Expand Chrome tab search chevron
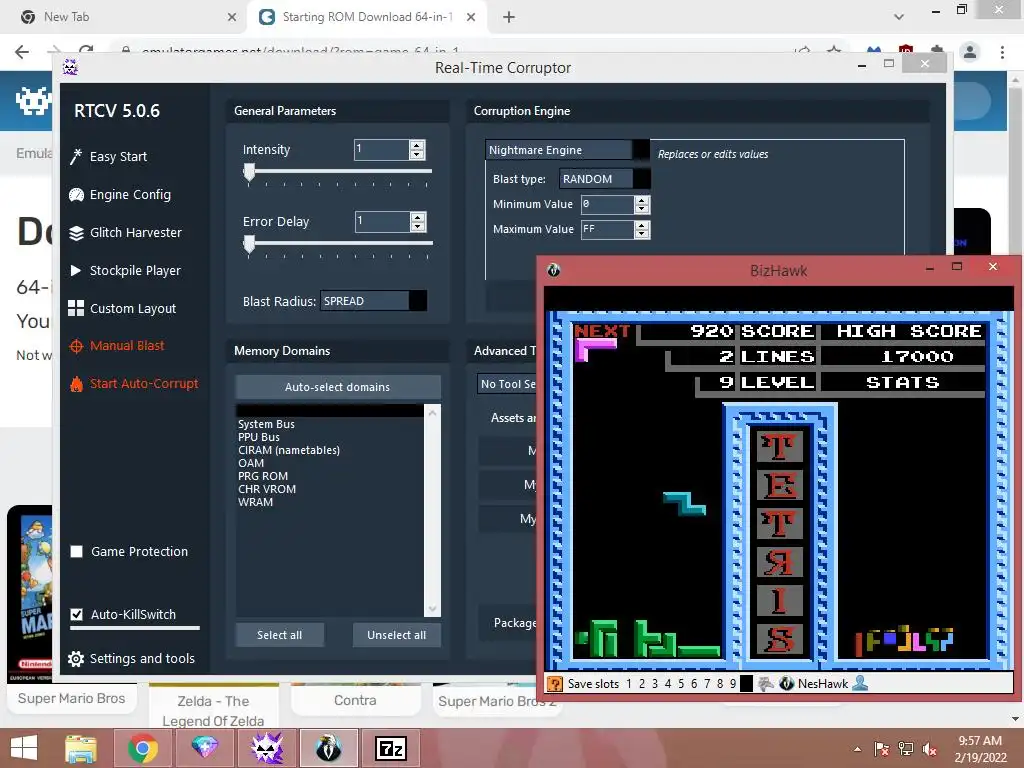Image resolution: width=1024 pixels, height=768 pixels. tap(899, 17)
